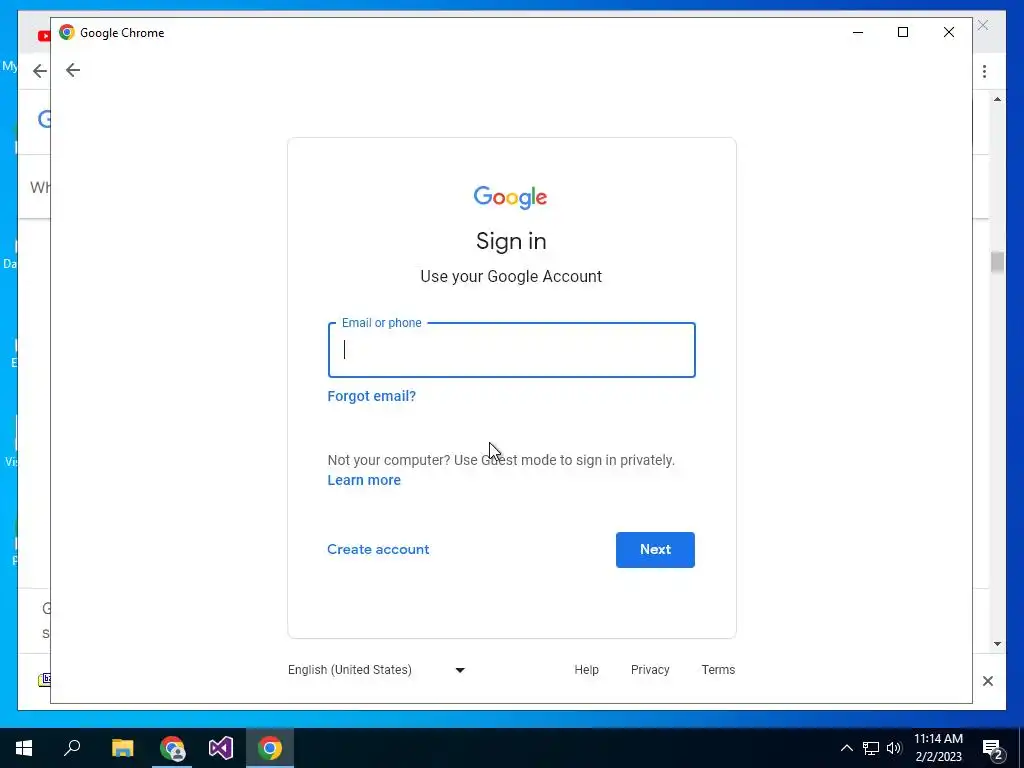Screen dimensions: 1024x768
Task: Click the background window's scrollbar thumb
Action: [x=997, y=262]
